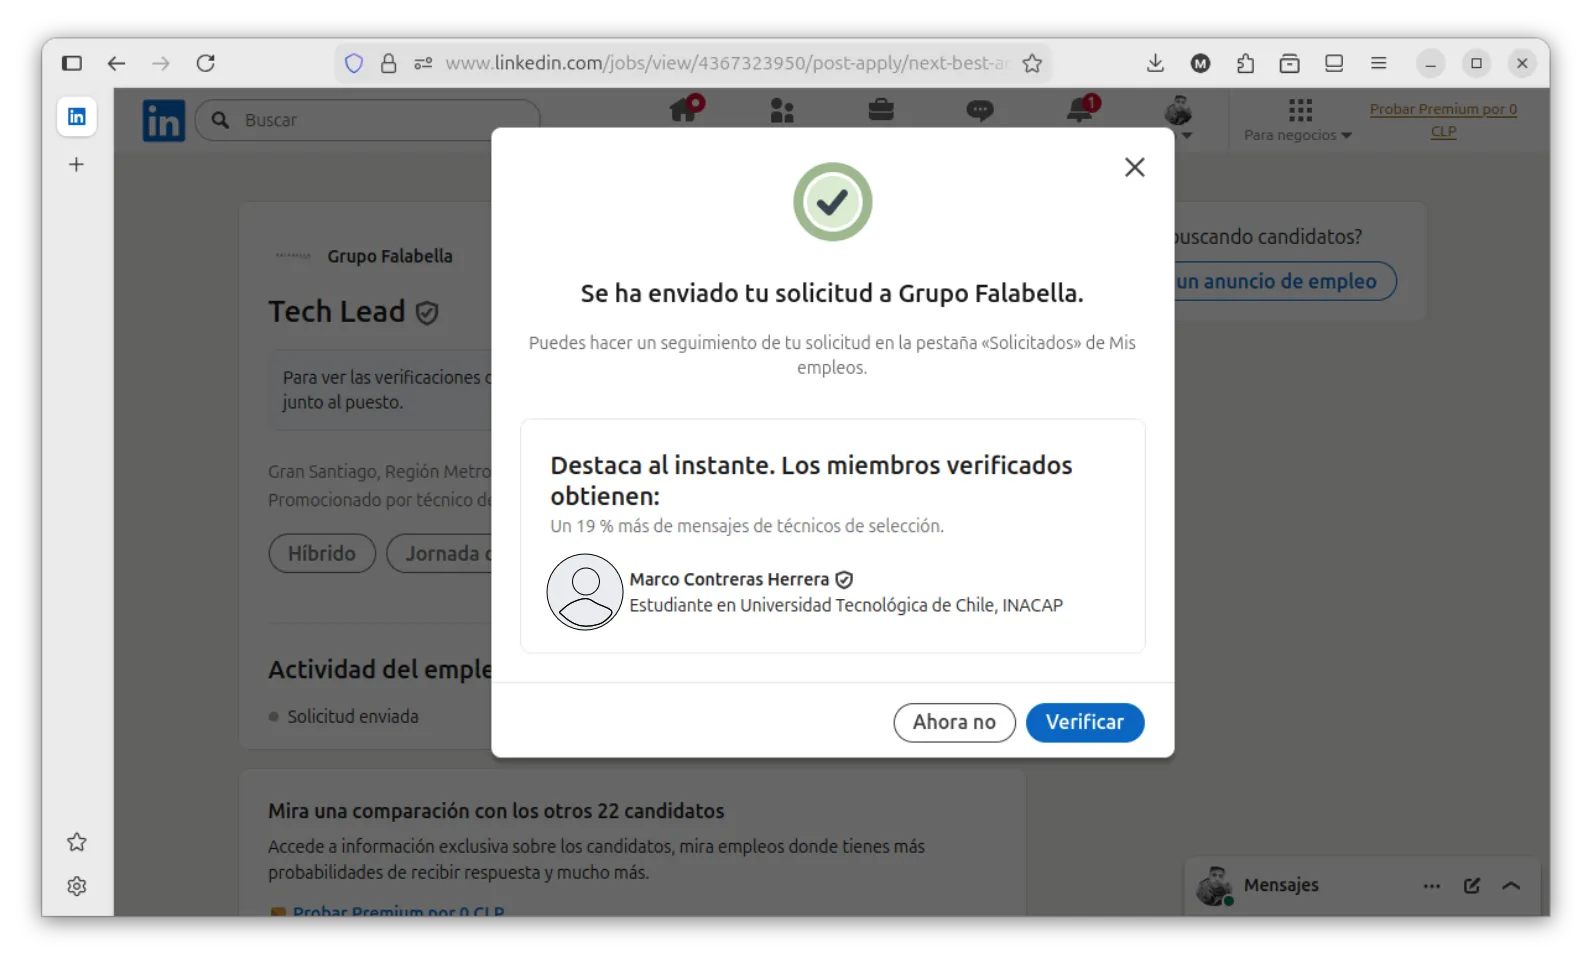Expand the Mensajes panel chevron

point(1511,886)
